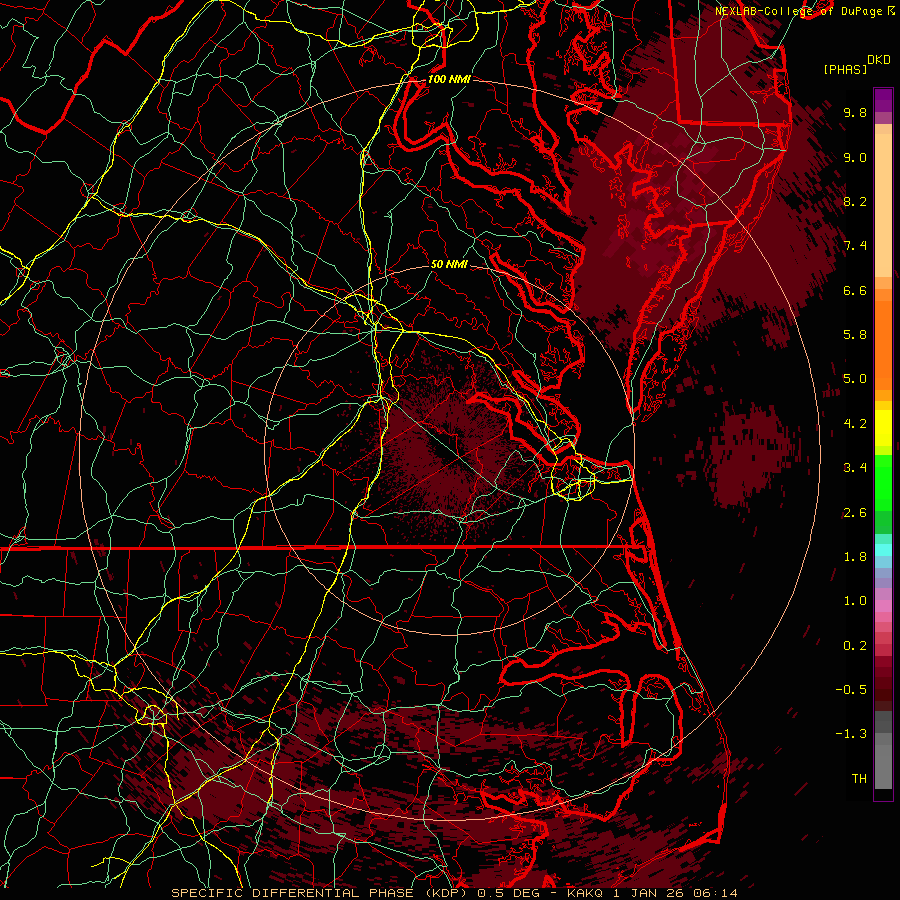Click the -1.3 value on the scale
900x900 pixels.
[851, 734]
